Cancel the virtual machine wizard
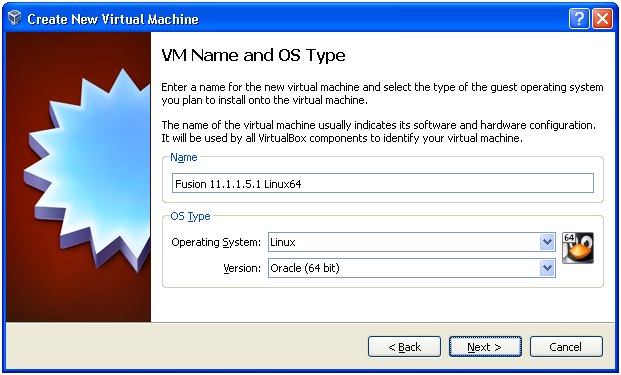621x375 pixels. [566, 347]
